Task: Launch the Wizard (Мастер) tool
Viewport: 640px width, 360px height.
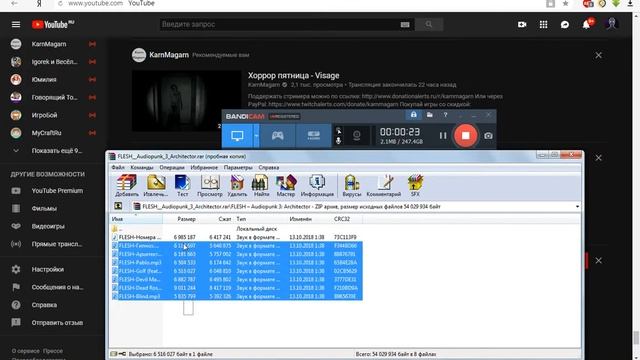Action: coord(286,186)
